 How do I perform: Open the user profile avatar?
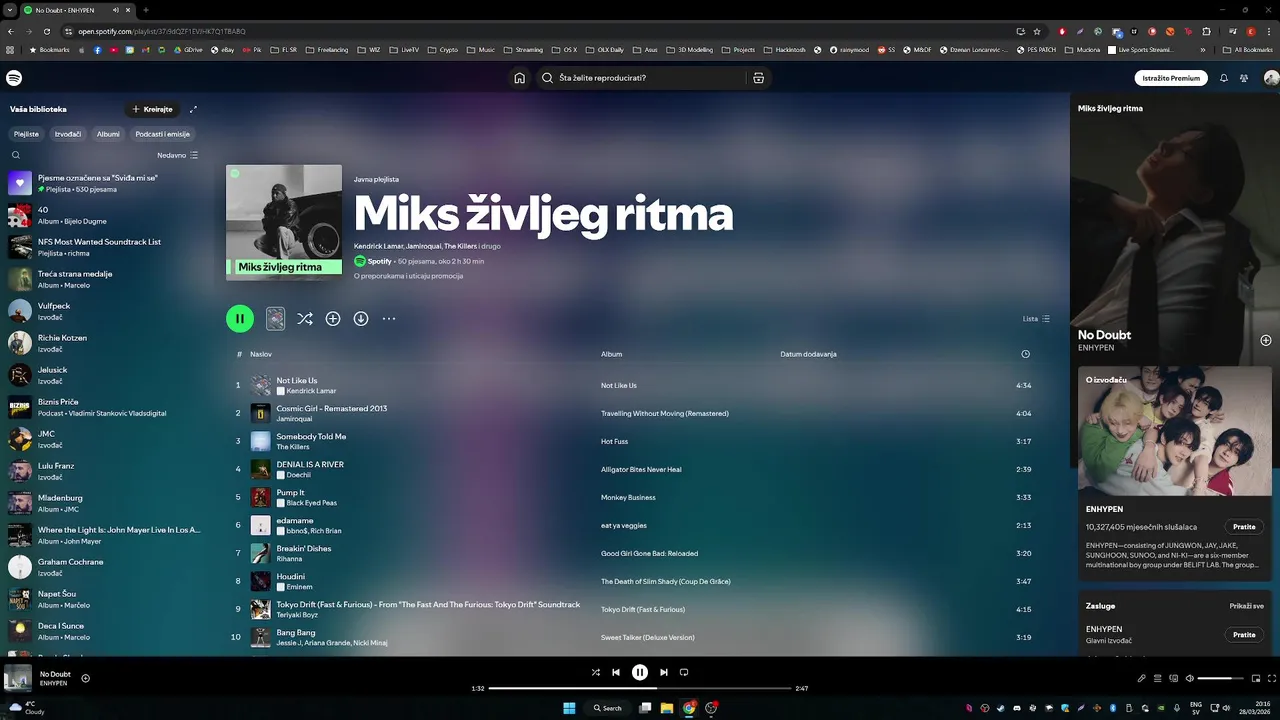pyautogui.click(x=1271, y=78)
